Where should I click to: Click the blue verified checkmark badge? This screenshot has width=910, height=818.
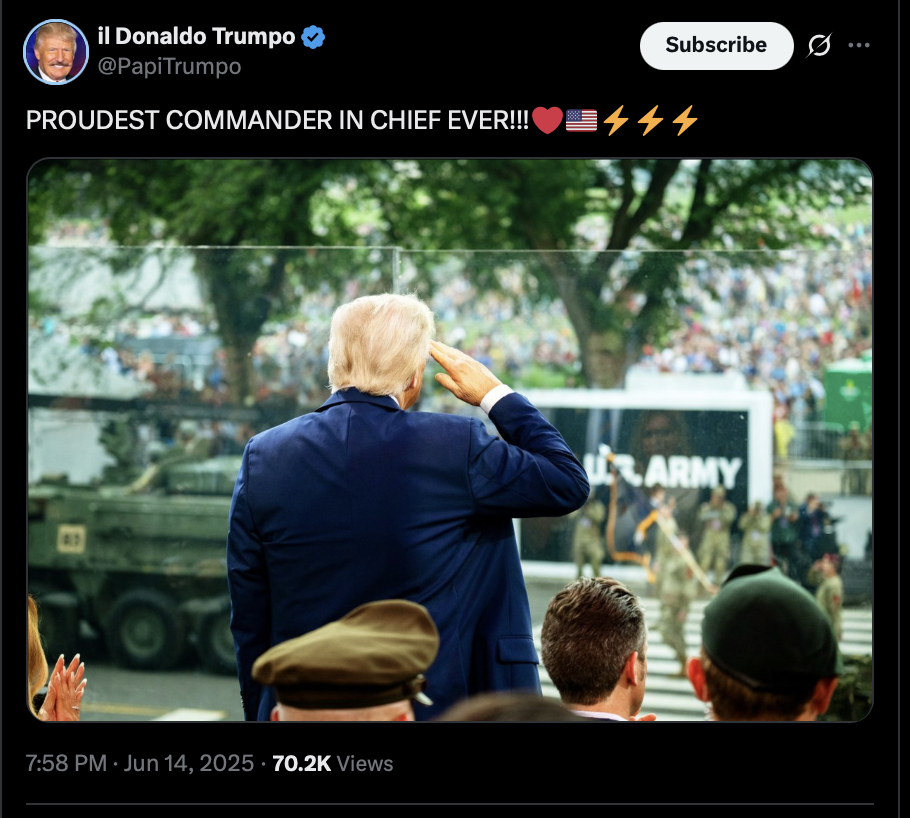(x=313, y=37)
